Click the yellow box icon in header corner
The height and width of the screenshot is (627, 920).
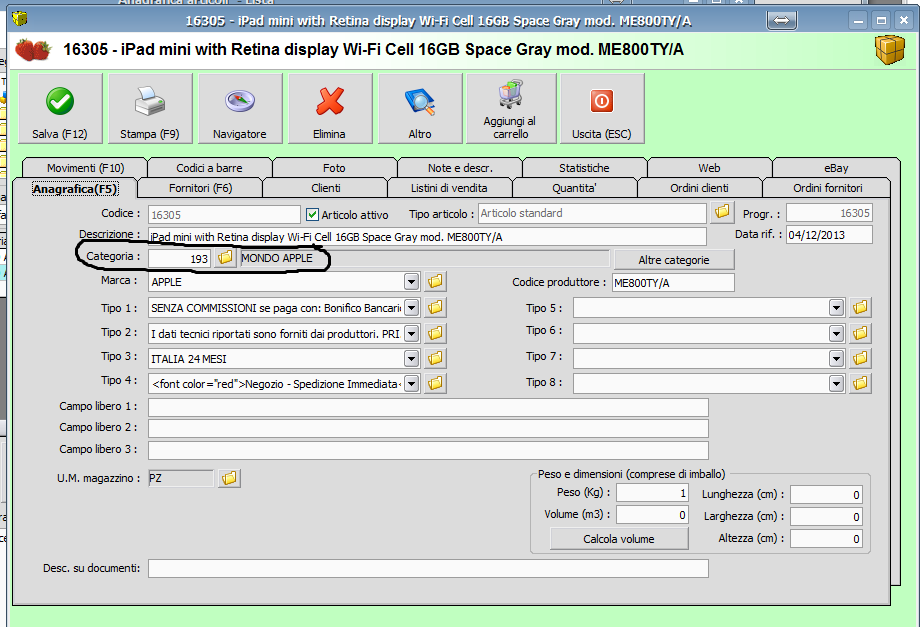coord(889,49)
